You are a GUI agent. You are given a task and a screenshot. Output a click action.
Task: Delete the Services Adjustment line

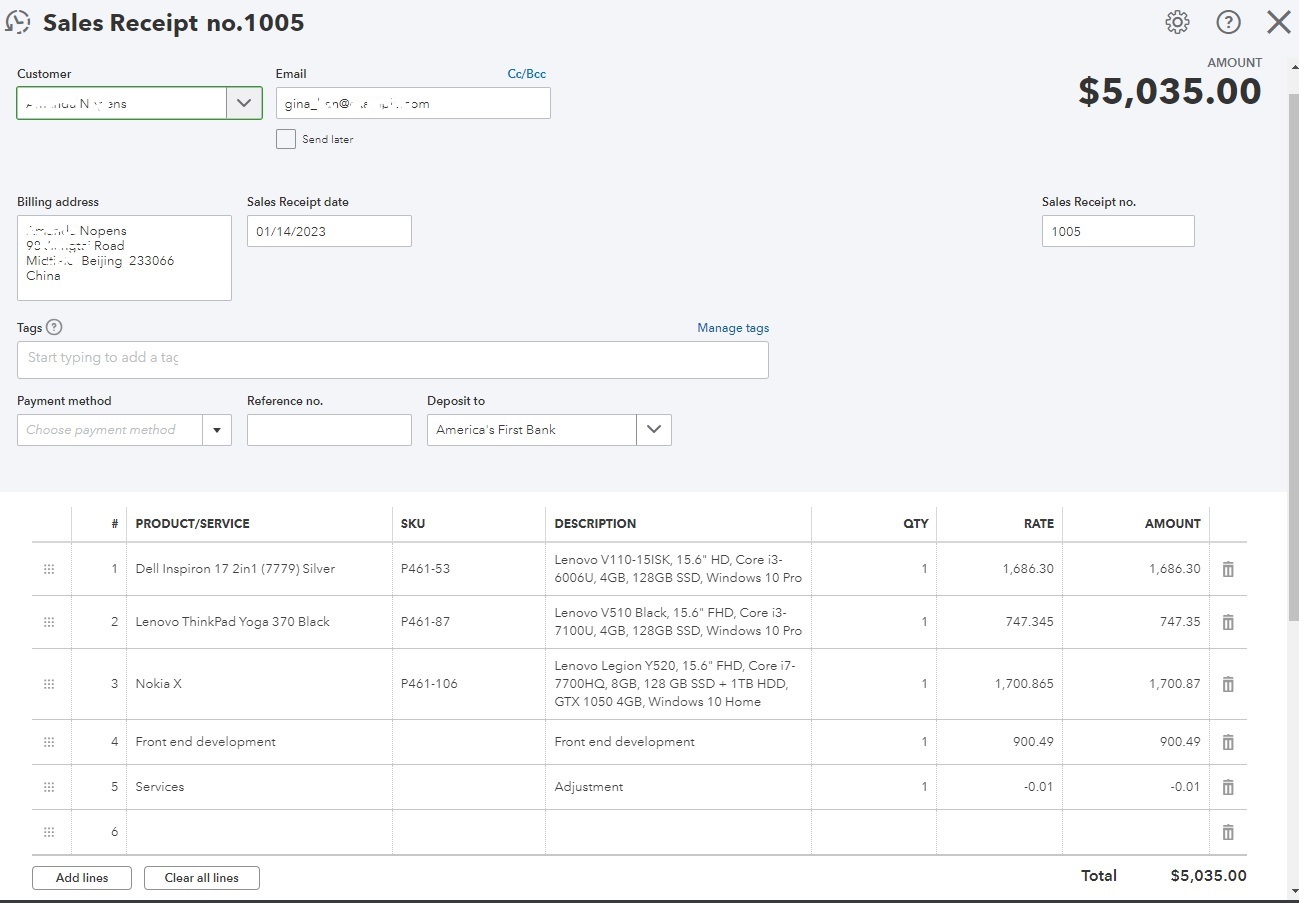(1228, 787)
